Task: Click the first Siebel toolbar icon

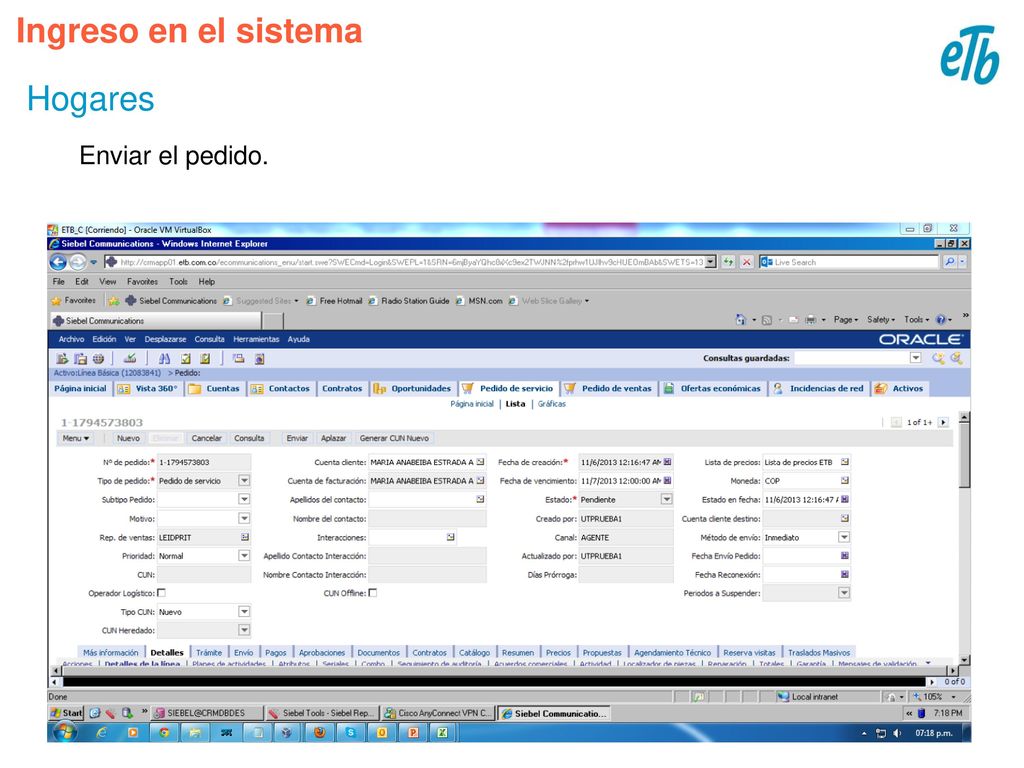Action: click(x=62, y=358)
